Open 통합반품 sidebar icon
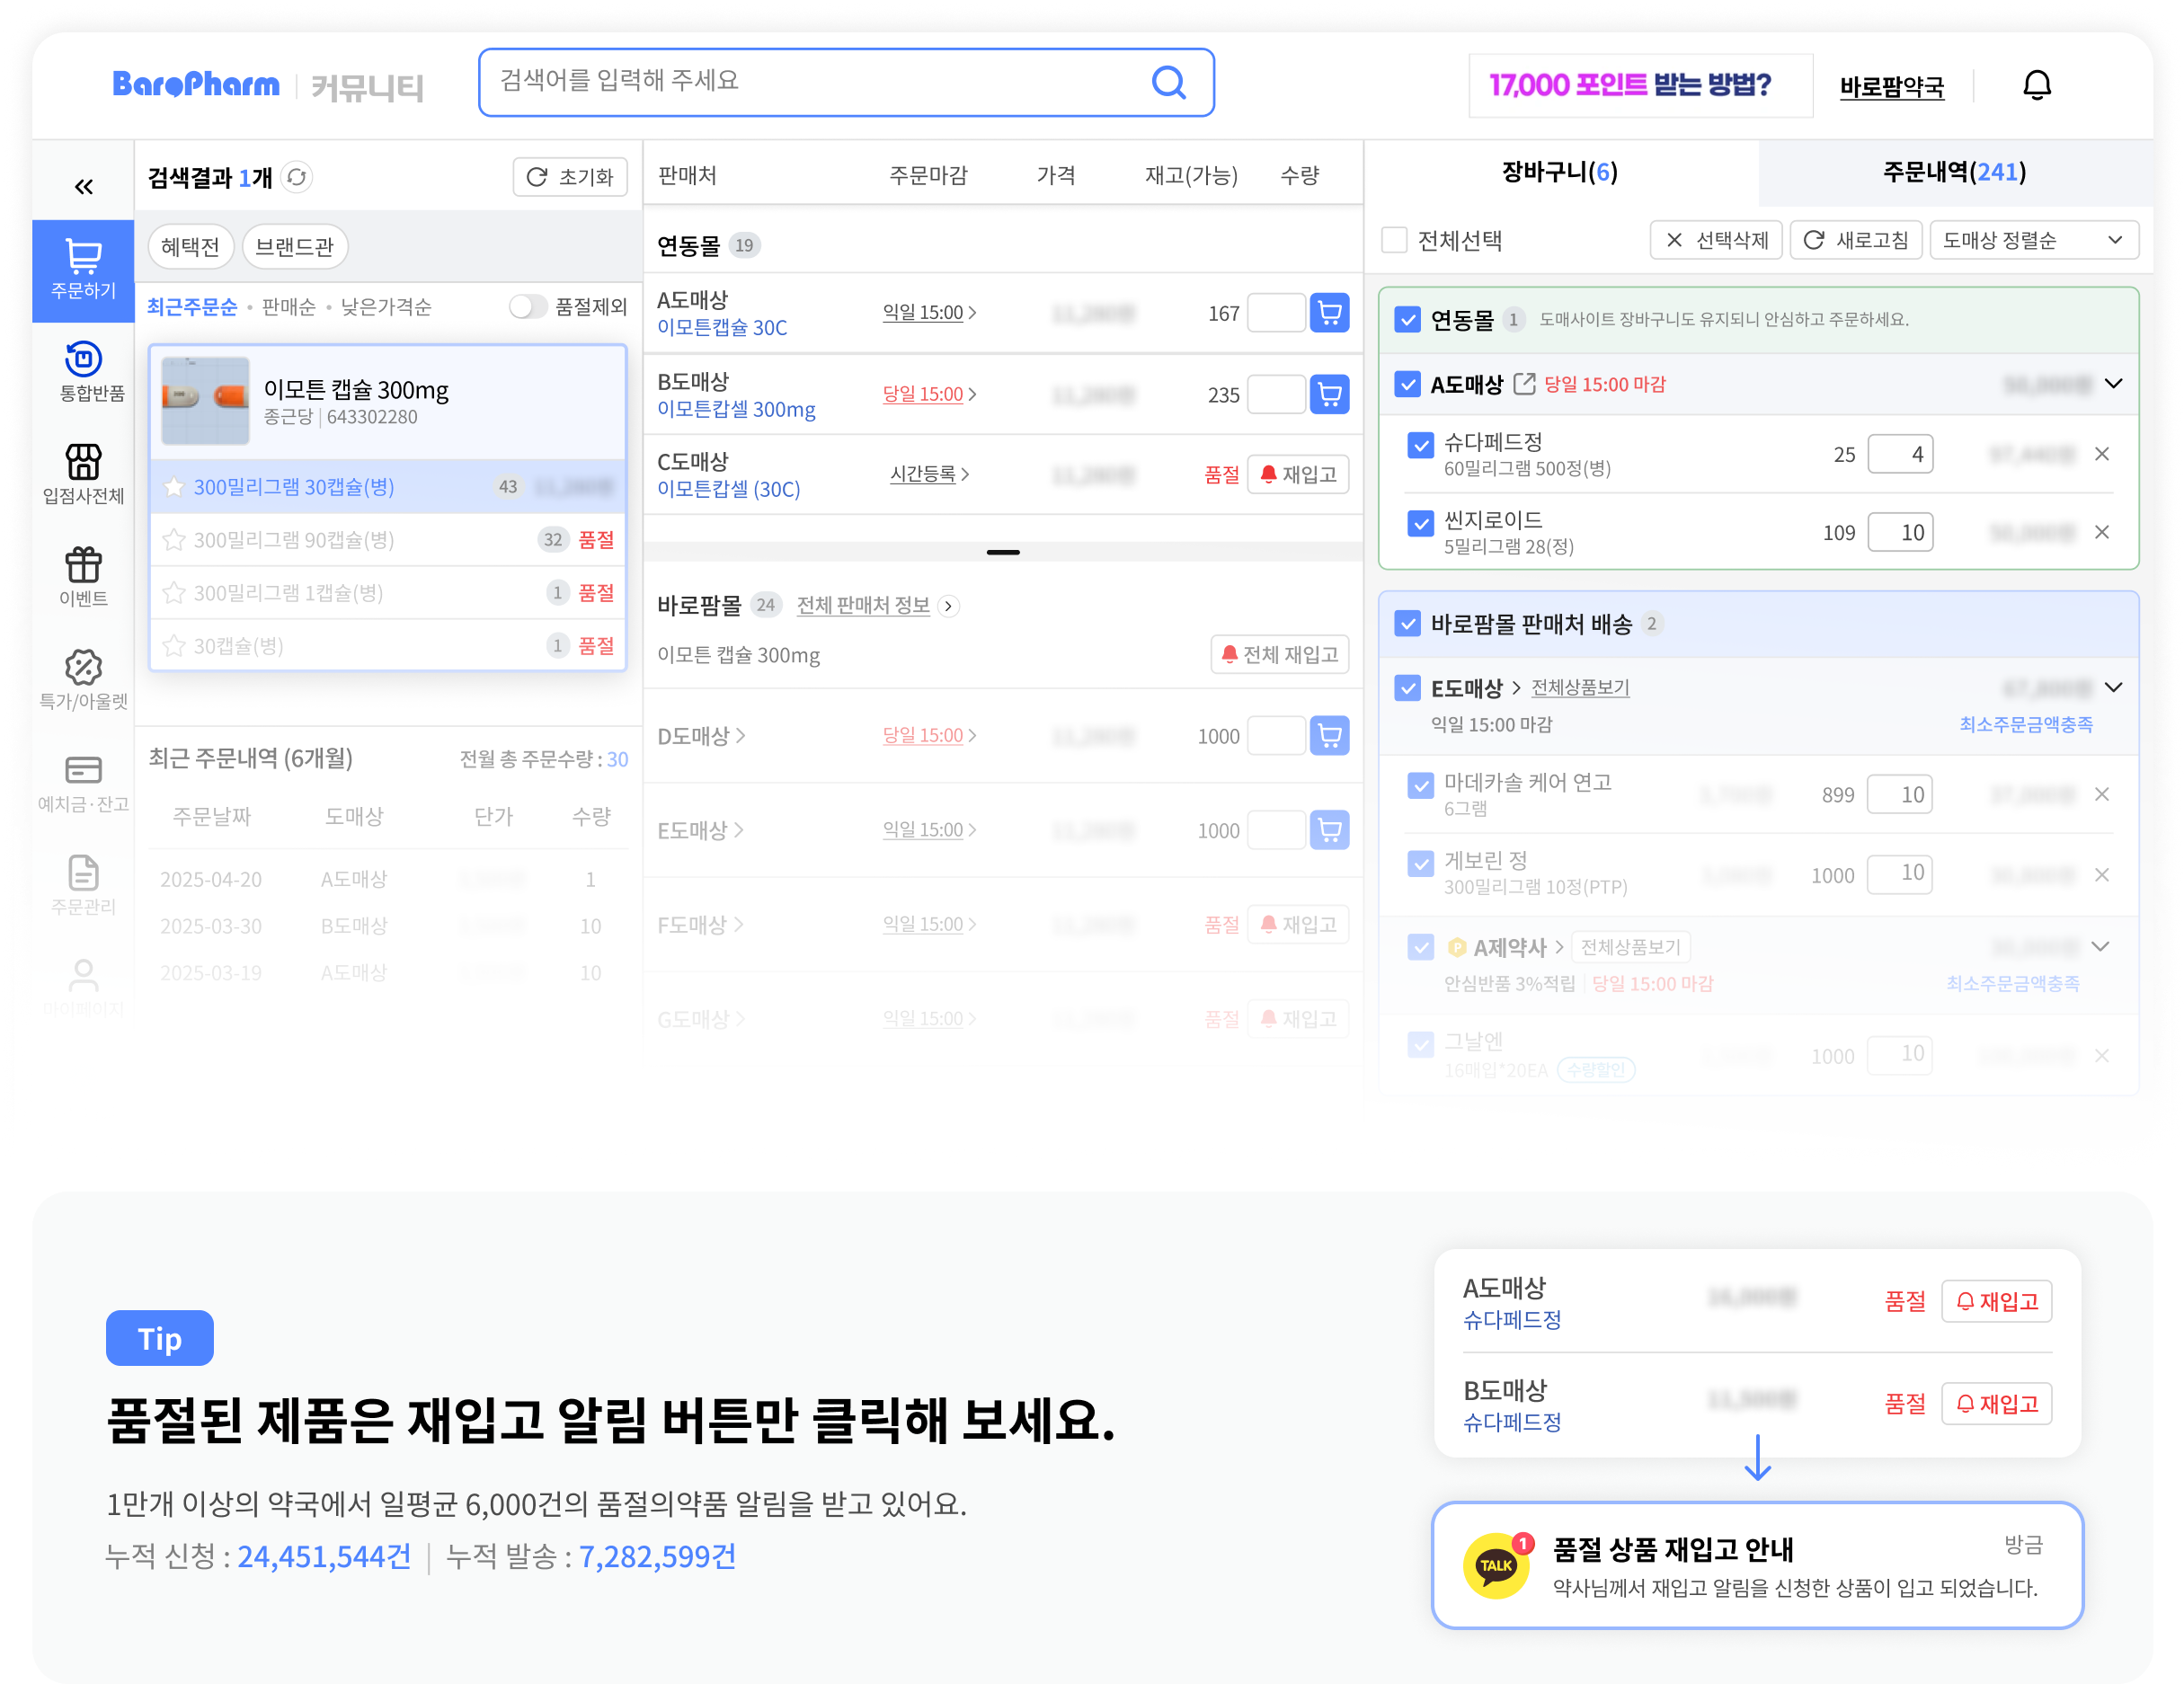2184x1684 pixels. click(84, 360)
